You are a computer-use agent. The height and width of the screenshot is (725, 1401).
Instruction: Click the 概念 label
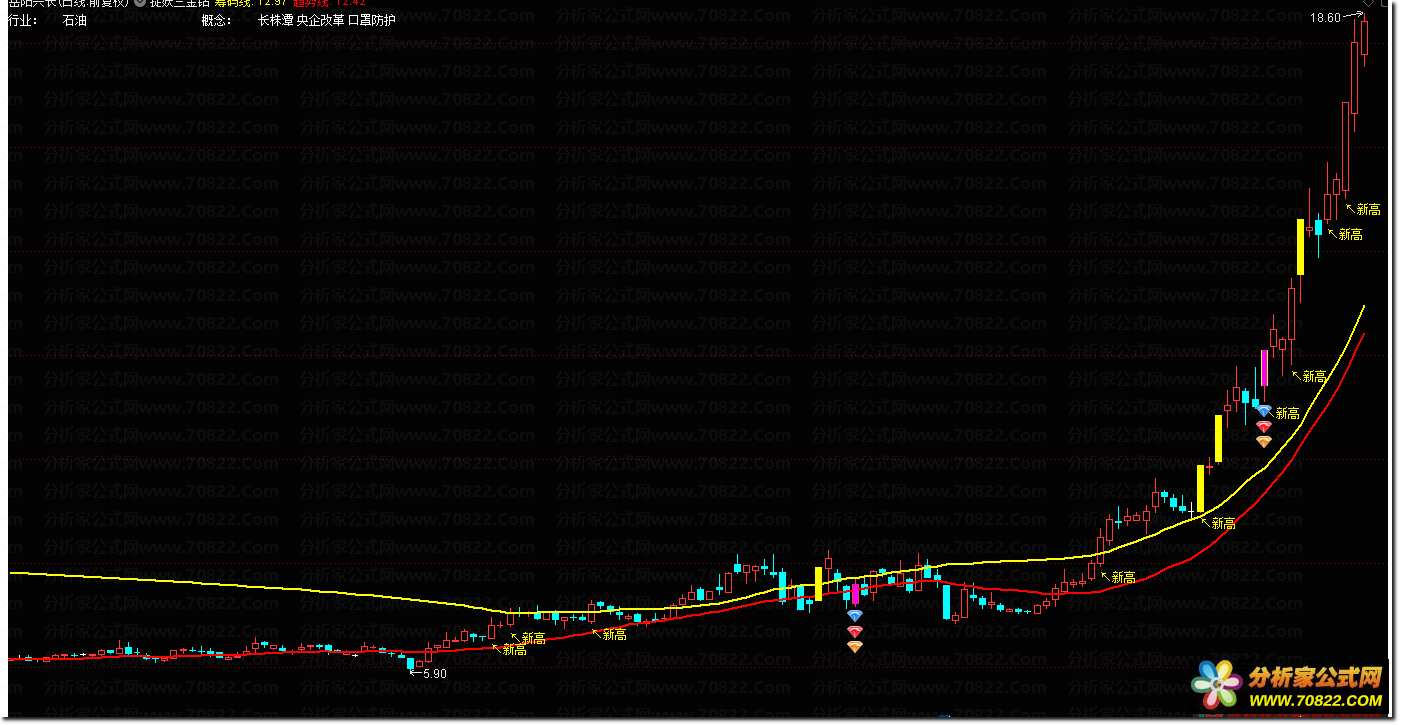pyautogui.click(x=215, y=20)
